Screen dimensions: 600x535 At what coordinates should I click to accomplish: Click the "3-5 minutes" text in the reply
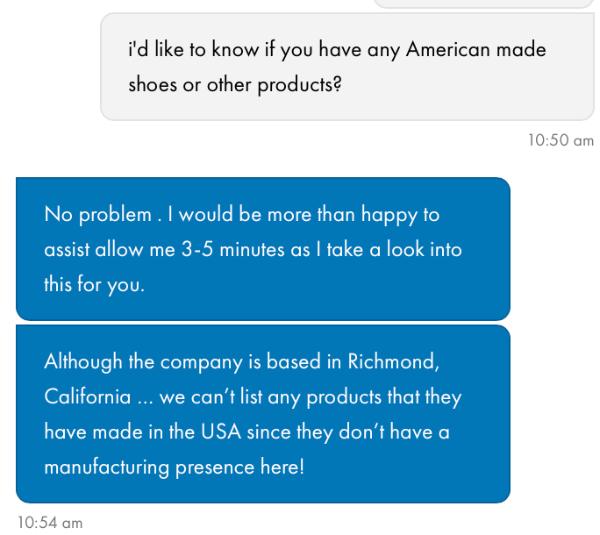pos(238,250)
